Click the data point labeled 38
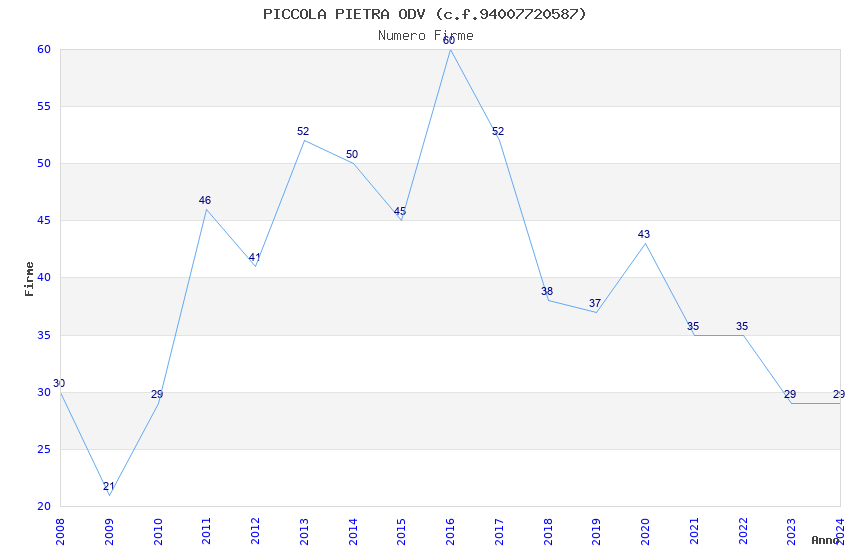The width and height of the screenshot is (850, 550). (x=548, y=300)
